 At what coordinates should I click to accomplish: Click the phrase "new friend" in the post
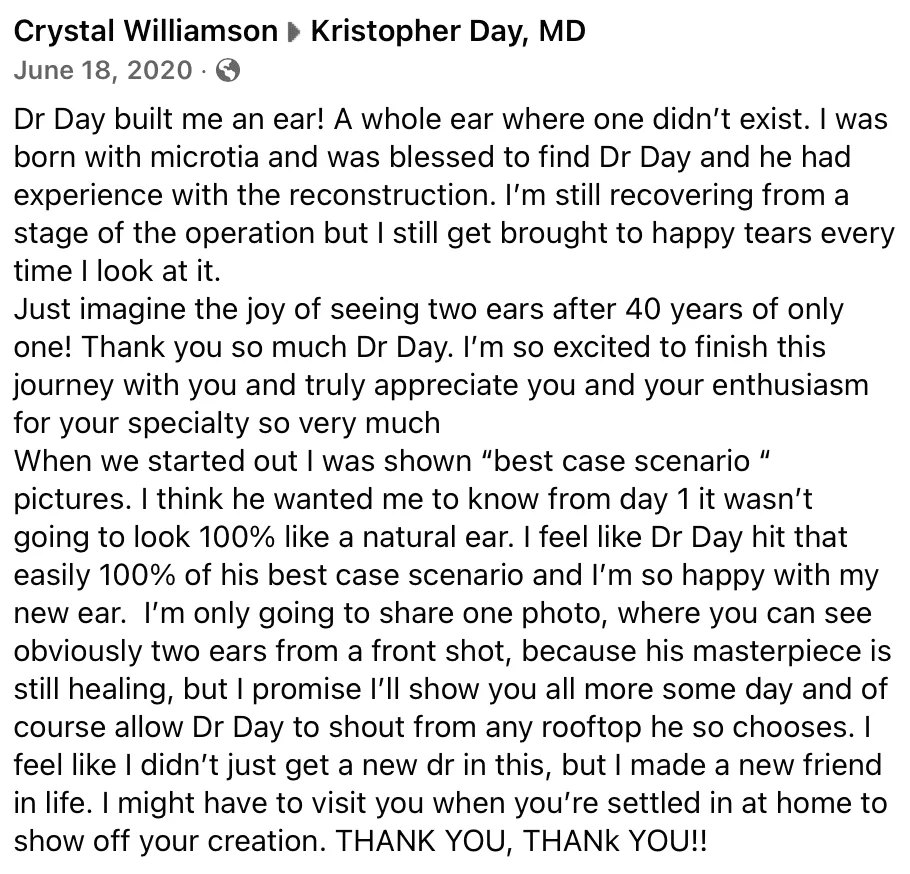804,765
